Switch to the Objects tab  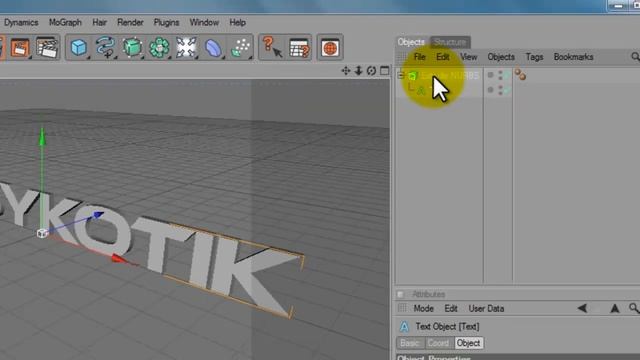411,42
